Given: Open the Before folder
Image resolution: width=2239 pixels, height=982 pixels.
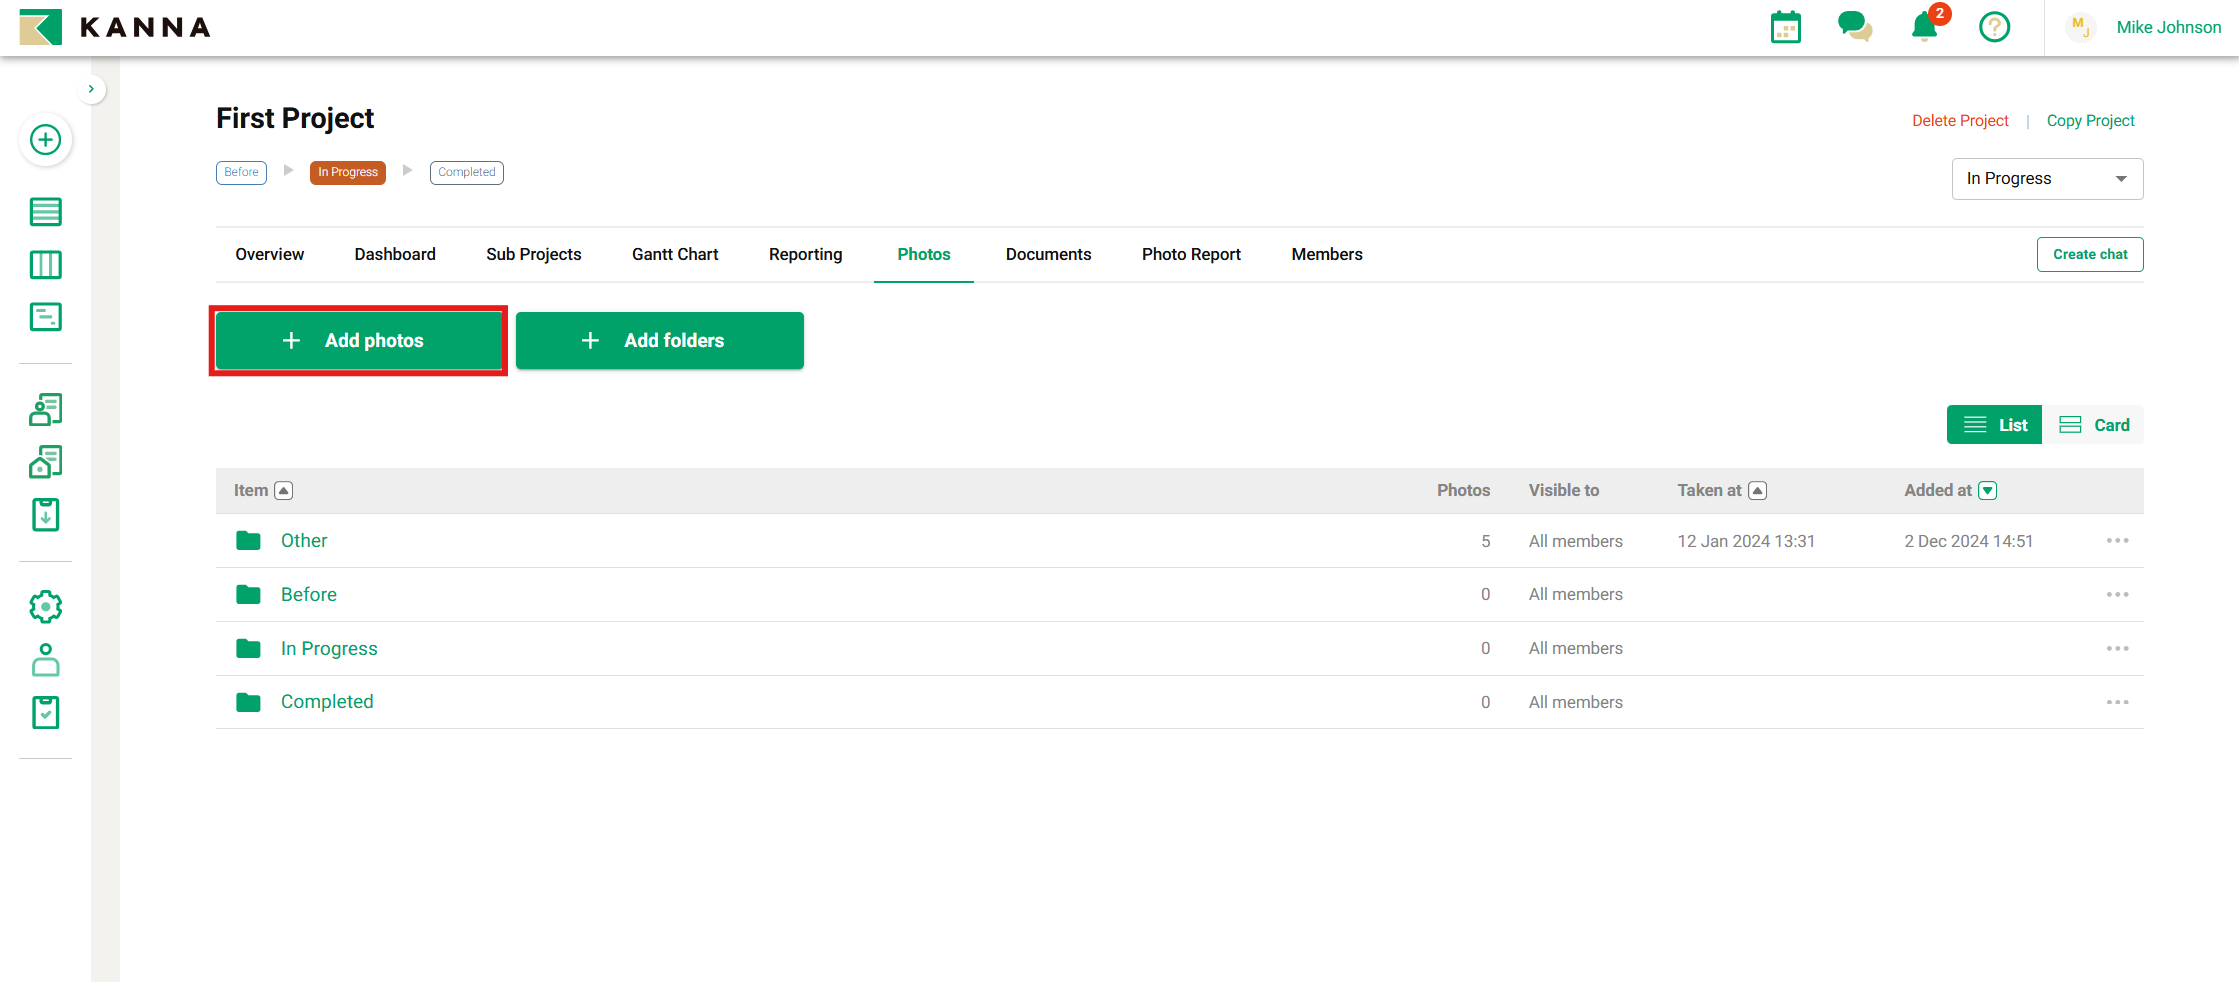Looking at the screenshot, I should coord(308,595).
